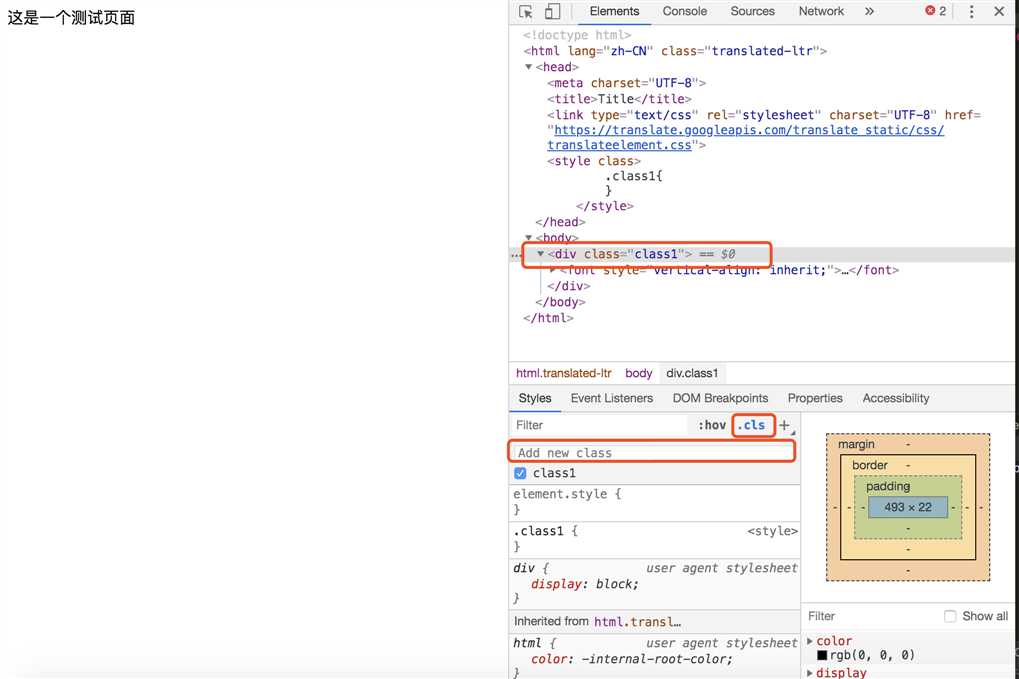Close the DevTools panel
1019x679 pixels.
coord(1000,12)
